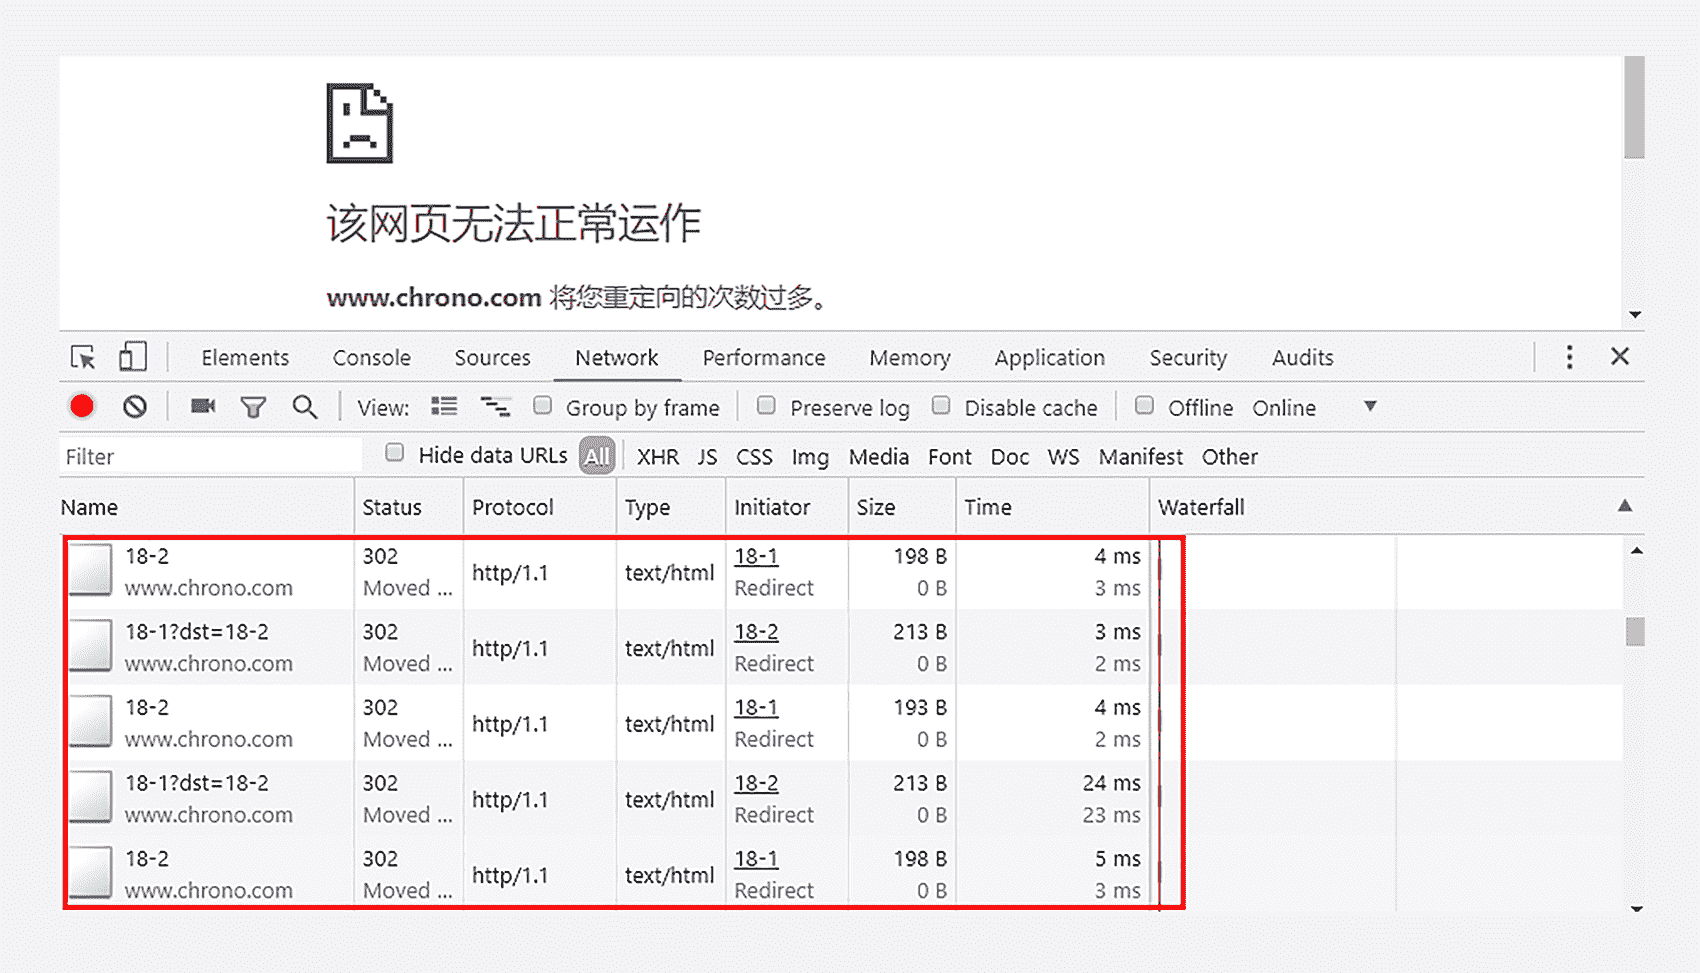Open the Performance tab

pyautogui.click(x=764, y=357)
